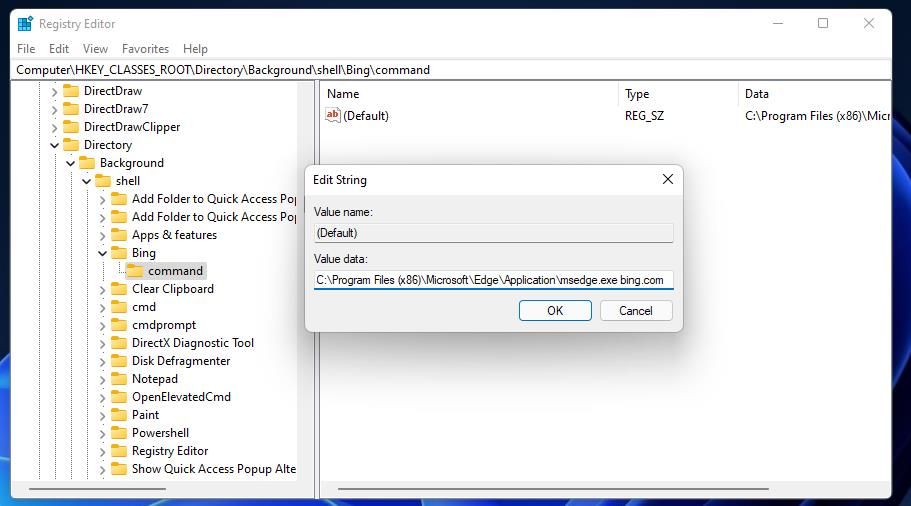Expand the DirectDraw7 key
Image resolution: width=911 pixels, height=506 pixels.
point(54,110)
